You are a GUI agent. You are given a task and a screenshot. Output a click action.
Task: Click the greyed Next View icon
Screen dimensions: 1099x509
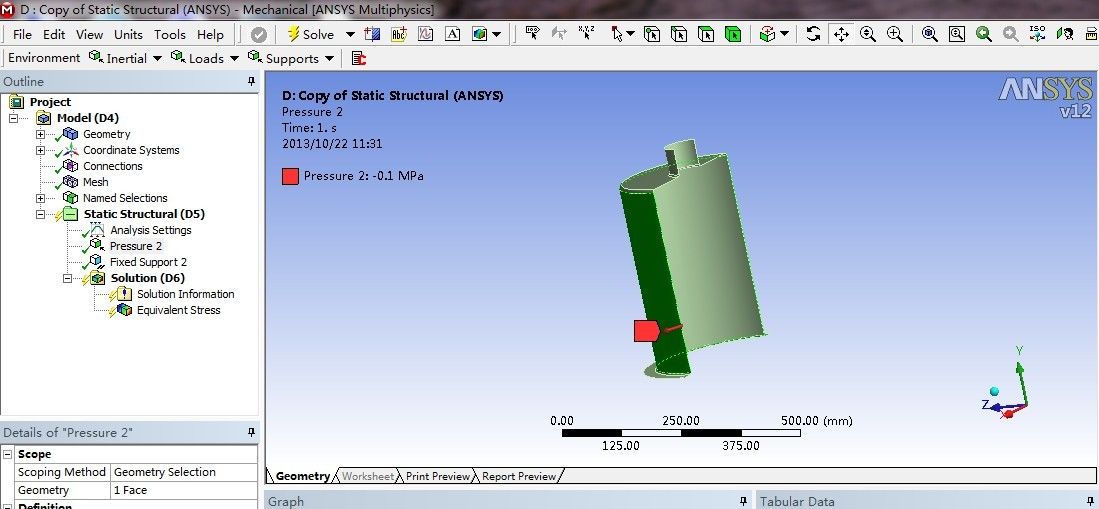pos(1011,34)
